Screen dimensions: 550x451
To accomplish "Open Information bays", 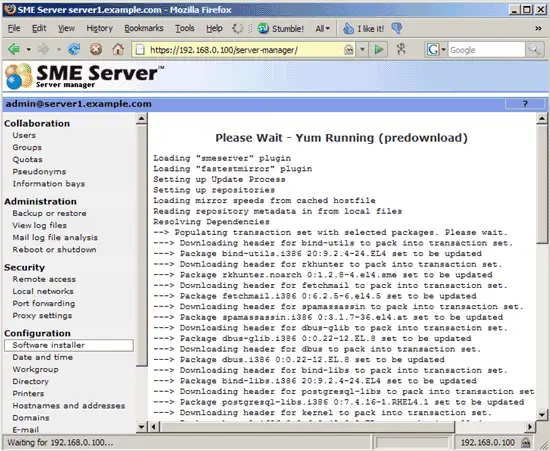I will pos(49,184).
